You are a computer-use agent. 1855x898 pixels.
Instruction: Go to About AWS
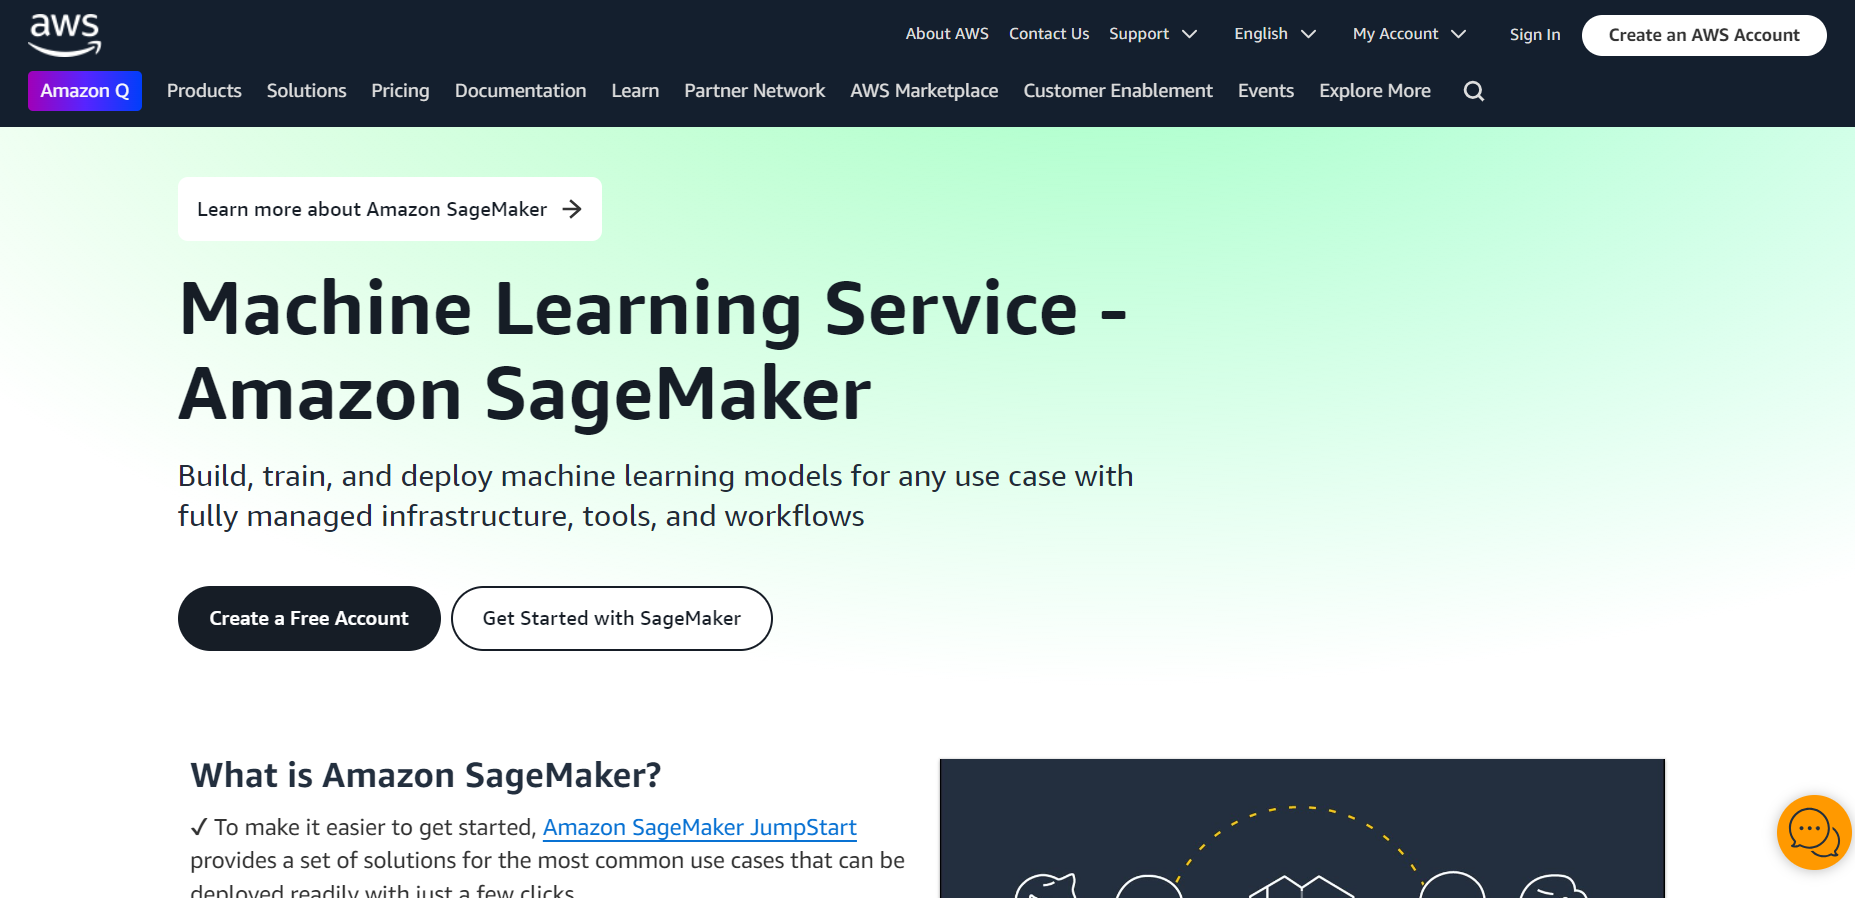947,34
